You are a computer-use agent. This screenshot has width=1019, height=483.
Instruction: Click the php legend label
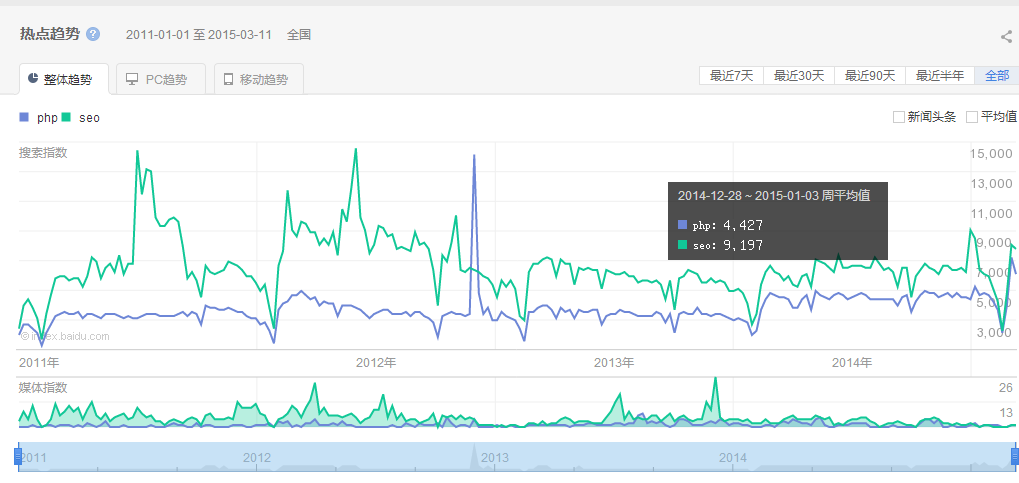47,118
